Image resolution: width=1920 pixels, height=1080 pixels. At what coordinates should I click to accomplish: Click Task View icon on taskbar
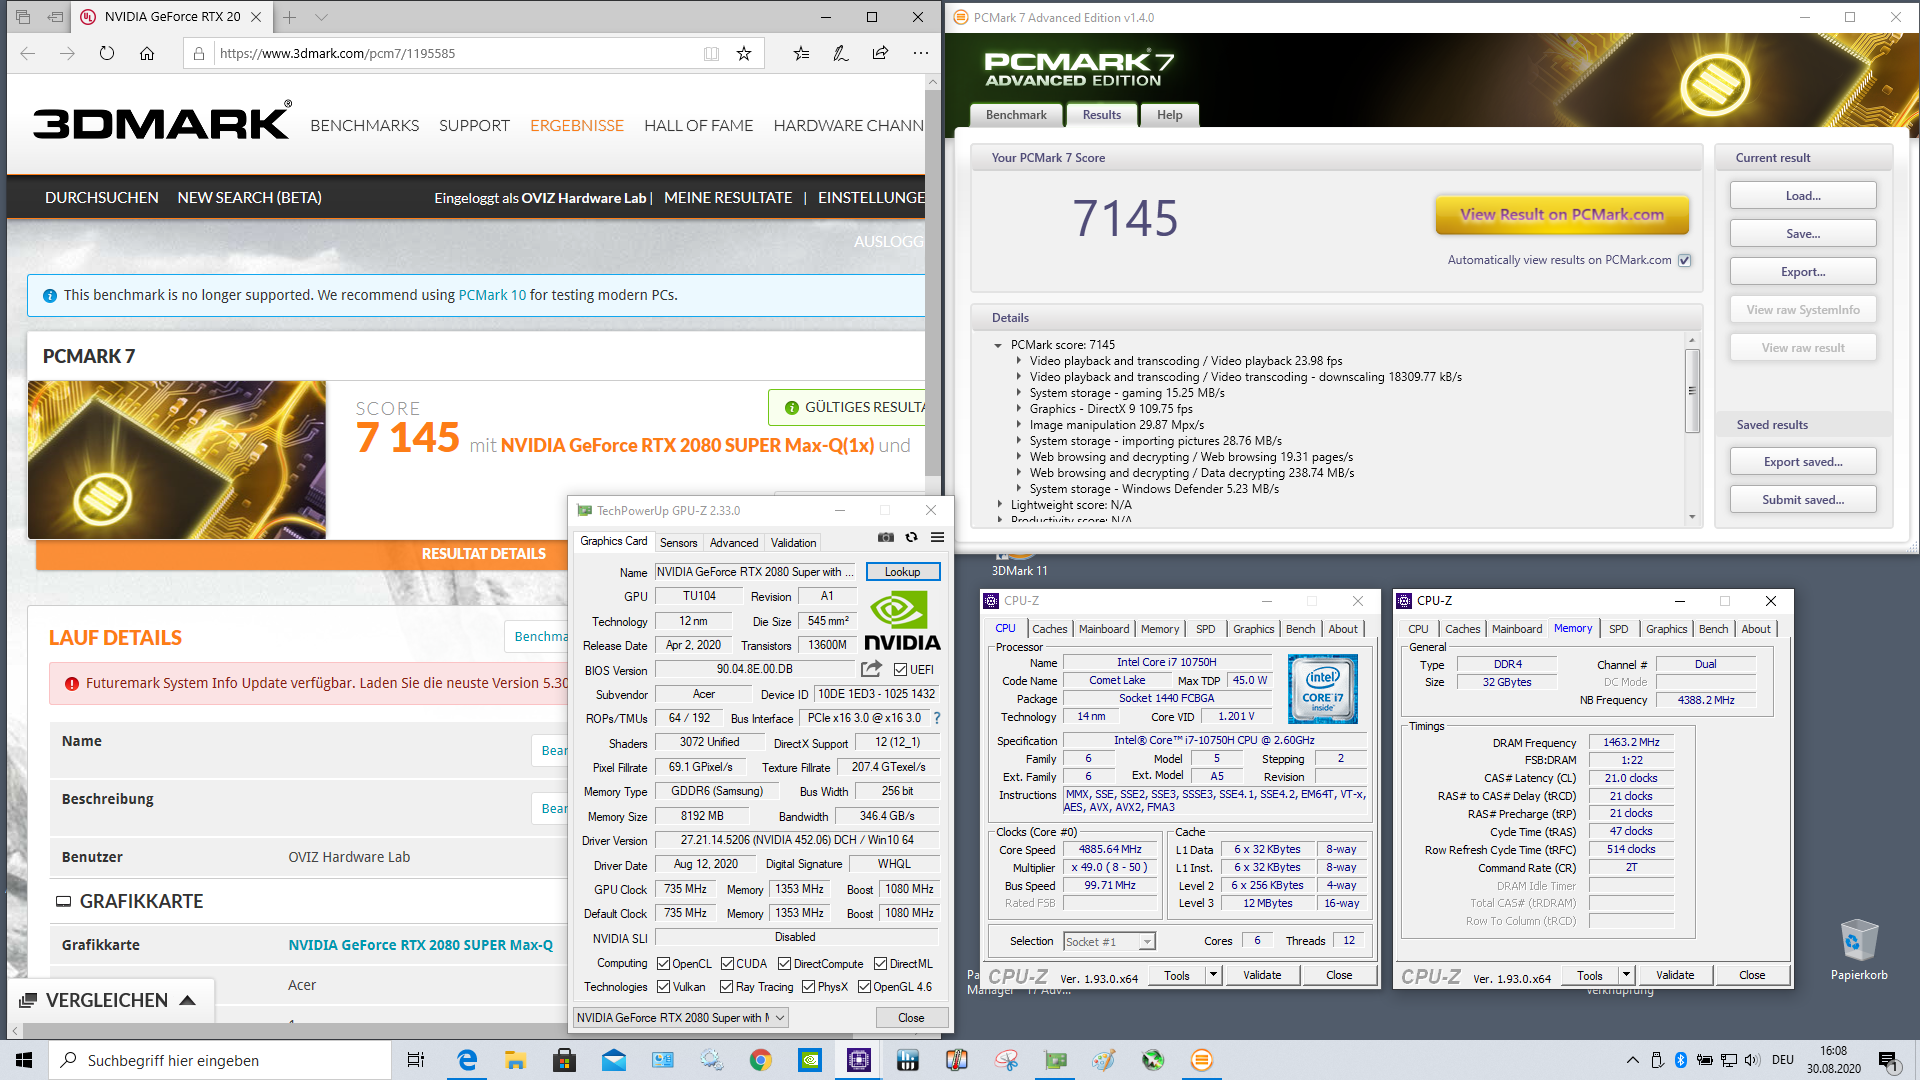(416, 1060)
